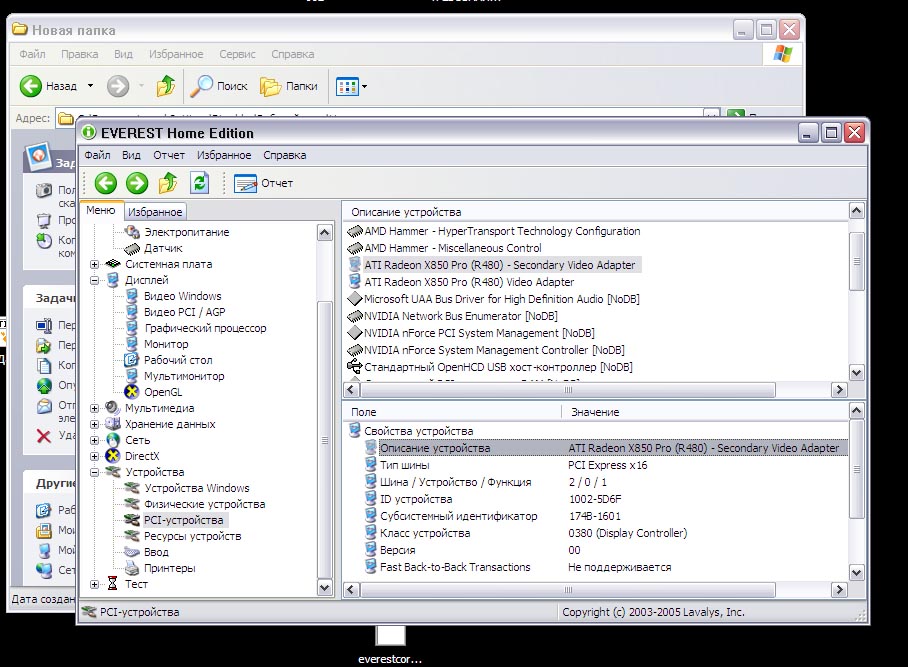Click the Класс устройства property row
This screenshot has height=667, width=908.
coord(606,533)
